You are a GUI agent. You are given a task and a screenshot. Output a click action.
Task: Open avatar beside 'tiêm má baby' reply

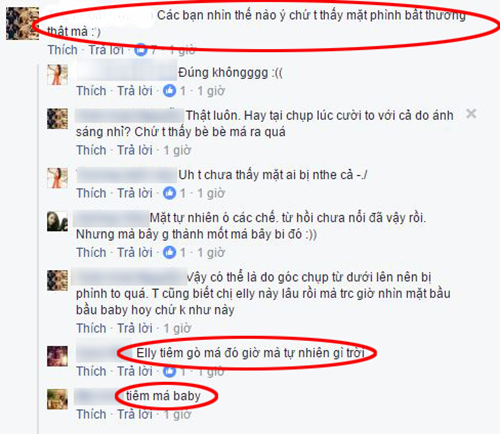[x=57, y=399]
